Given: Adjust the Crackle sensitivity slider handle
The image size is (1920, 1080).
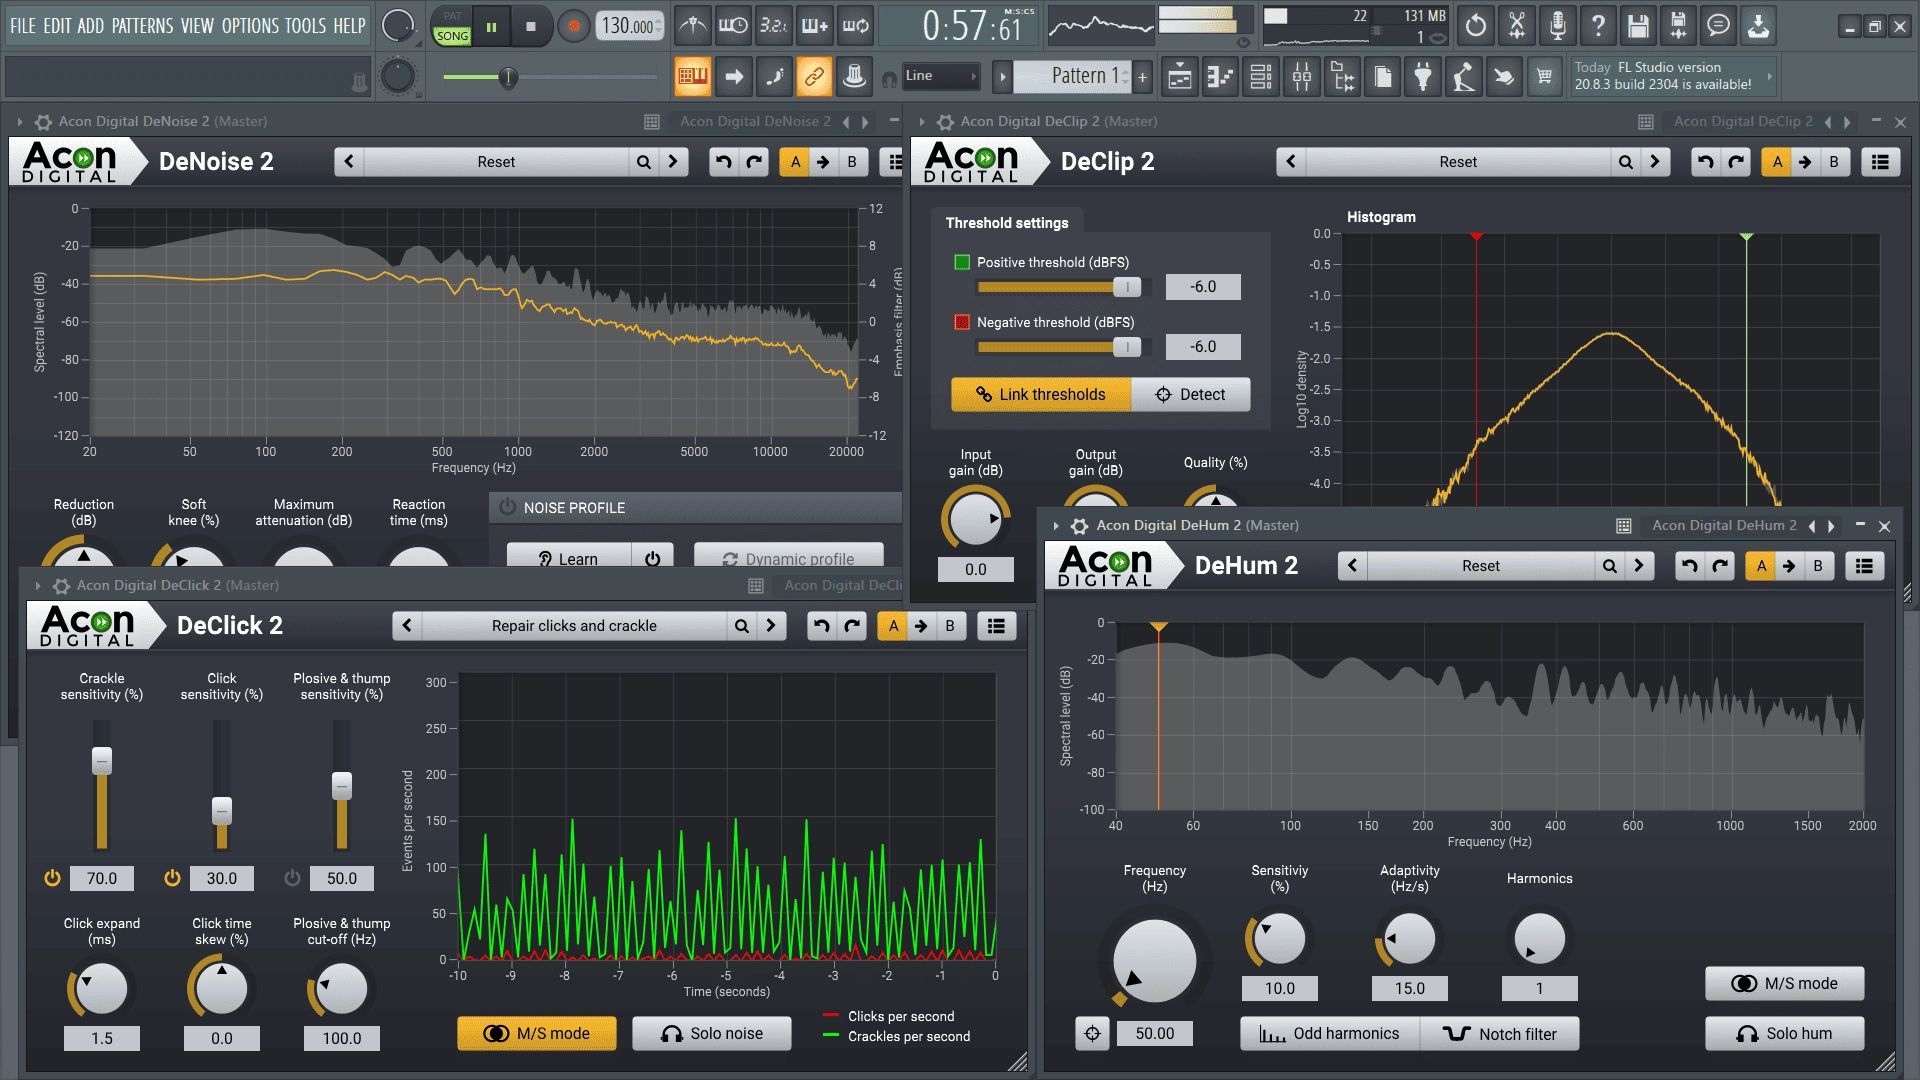Looking at the screenshot, I should 102,761.
